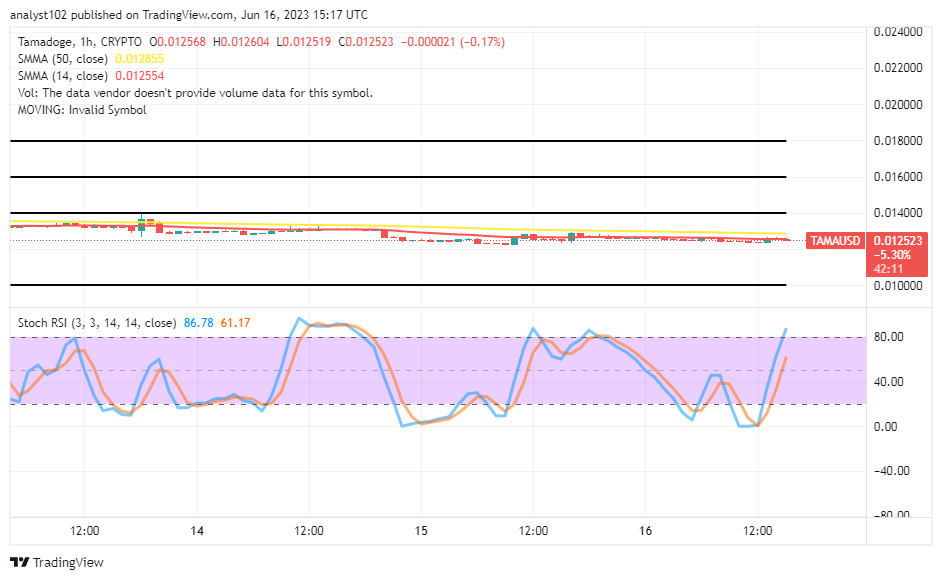The image size is (942, 580).
Task: Click the Stoch RSI K value 86.78
Action: (x=199, y=323)
